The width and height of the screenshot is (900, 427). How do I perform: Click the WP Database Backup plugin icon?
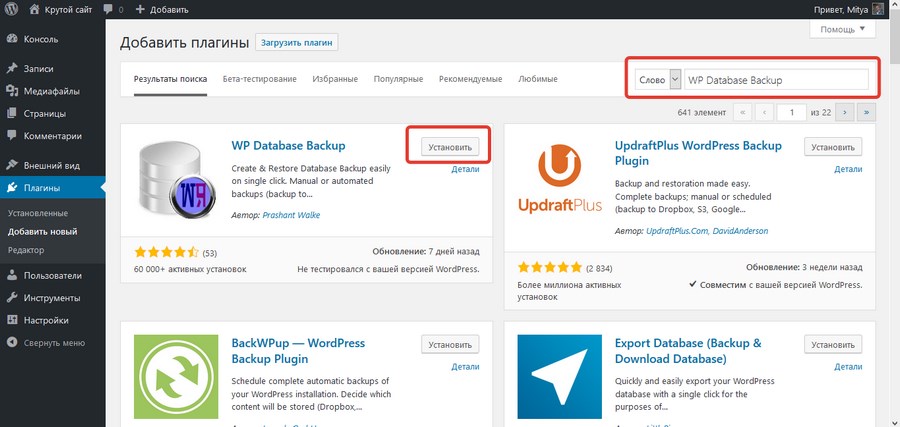point(176,178)
